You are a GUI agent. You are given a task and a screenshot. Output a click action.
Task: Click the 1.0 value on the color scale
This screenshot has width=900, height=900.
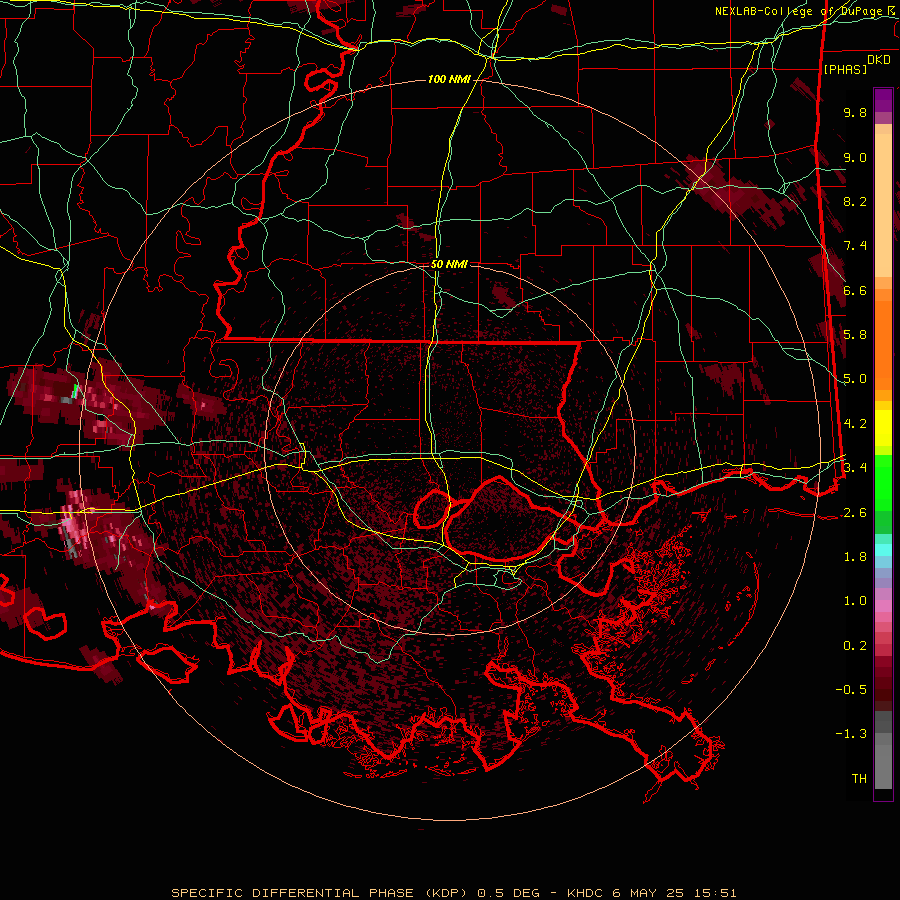[x=855, y=601]
